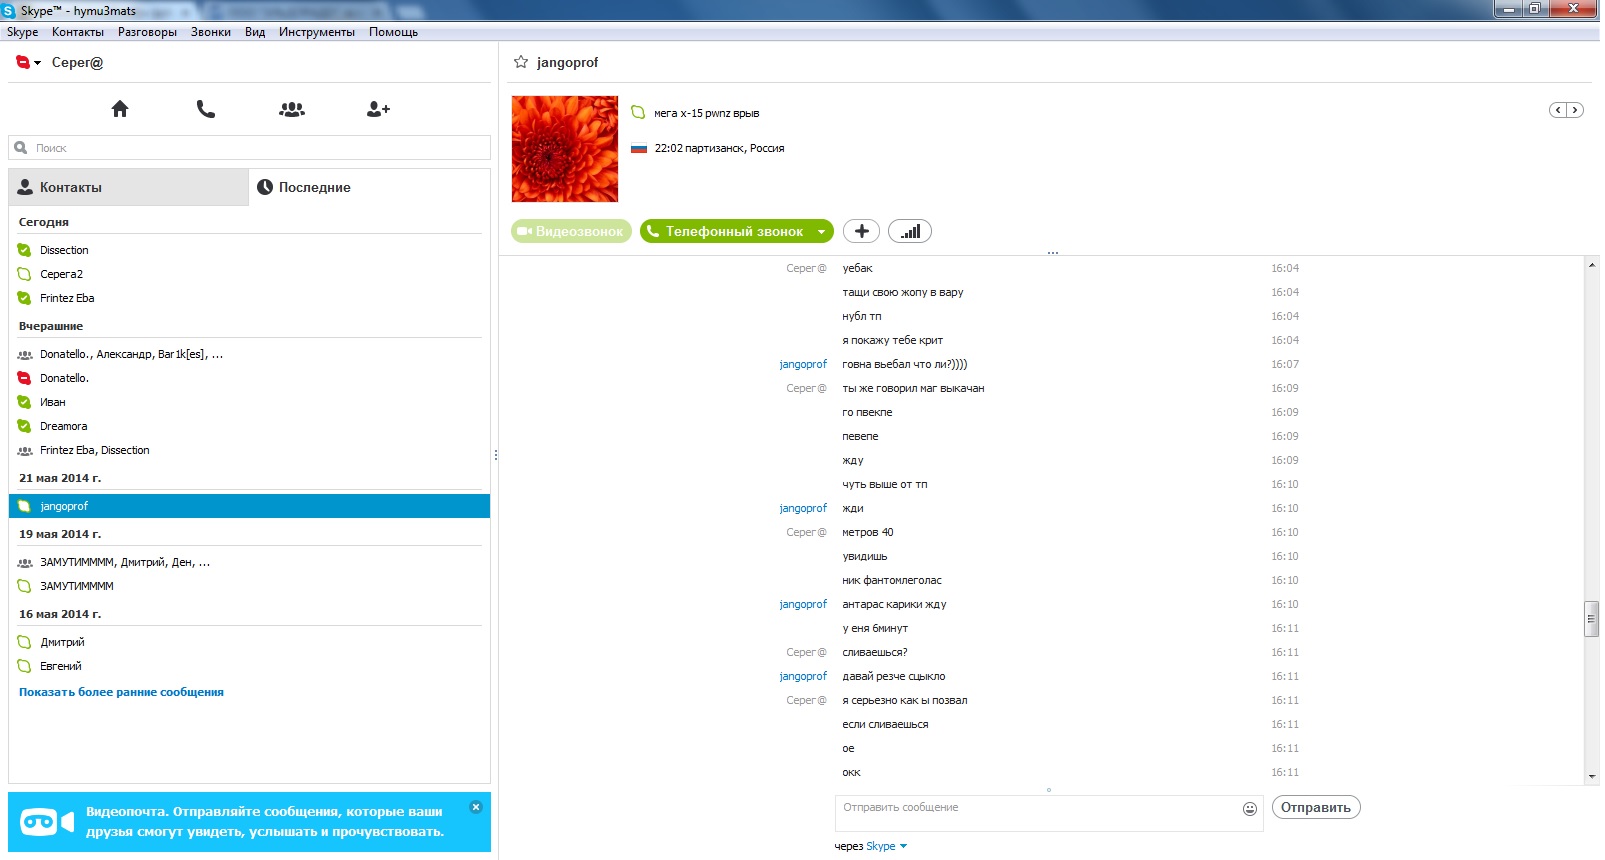Expand the three-dots handle above the chat
Image resolution: width=1605 pixels, height=860 pixels.
pyautogui.click(x=1052, y=253)
